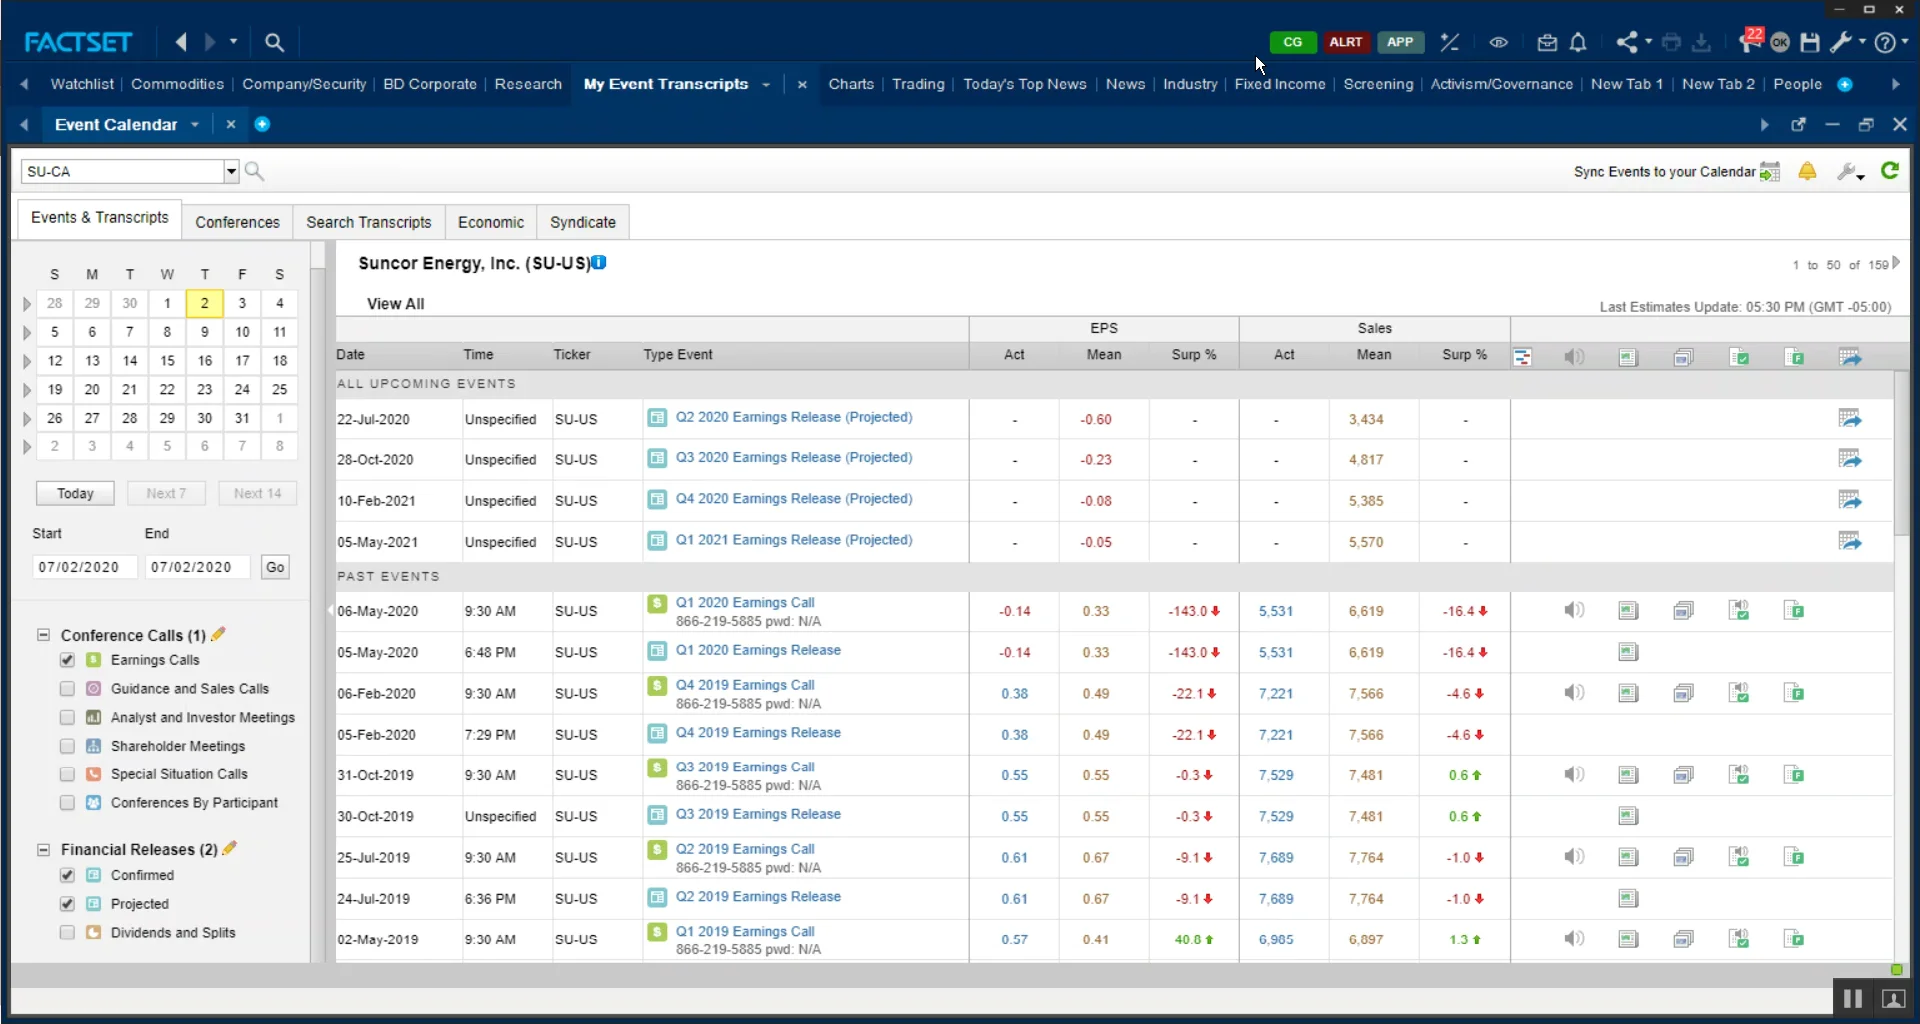Add Q2 2020 Earnings Release to calendar
Viewport: 1920px width, 1024px height.
tap(1850, 418)
